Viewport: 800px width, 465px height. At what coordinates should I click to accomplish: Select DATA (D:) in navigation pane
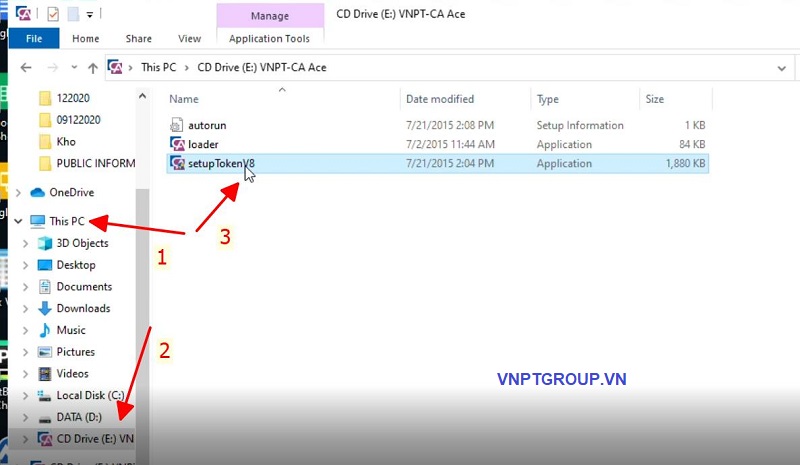[79, 417]
